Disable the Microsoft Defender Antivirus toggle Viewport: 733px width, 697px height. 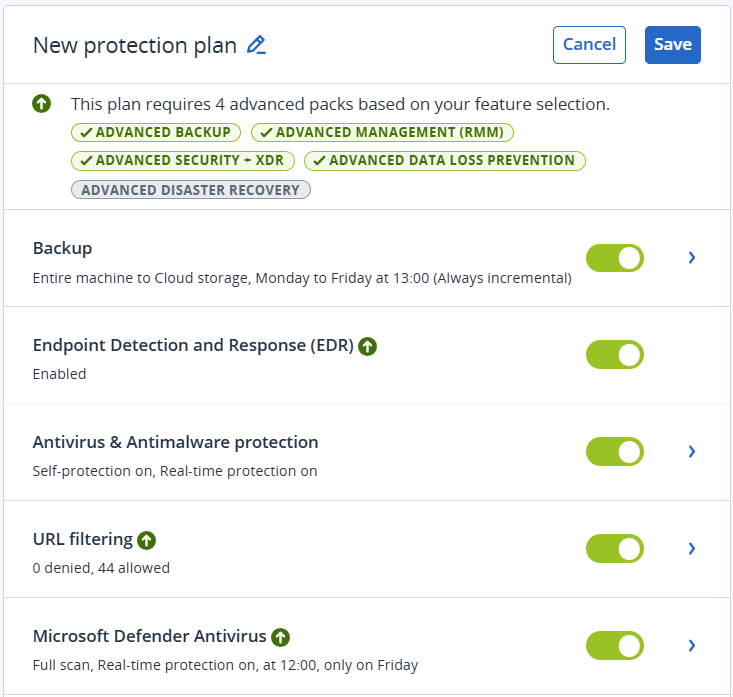[x=614, y=646]
